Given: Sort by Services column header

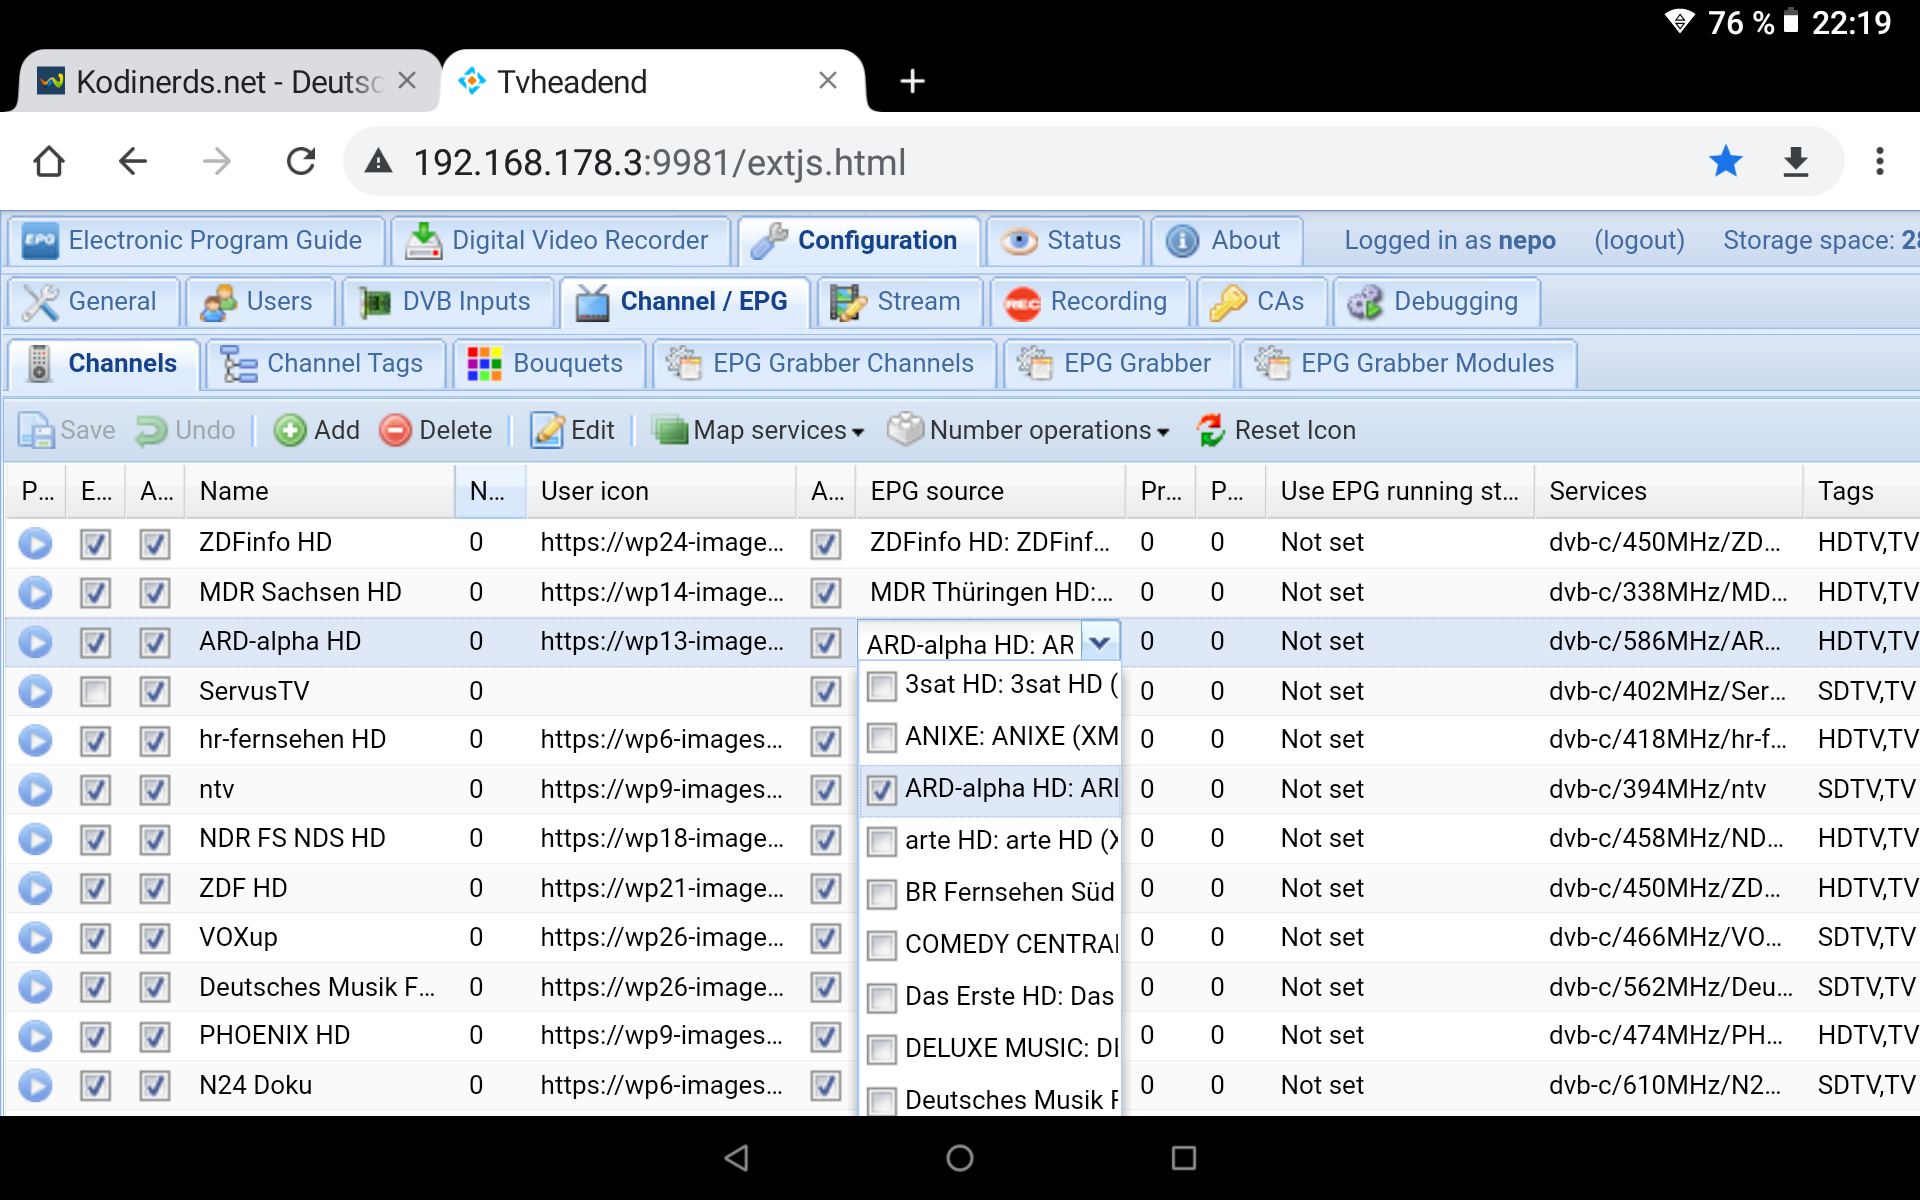Looking at the screenshot, I should [x=1668, y=491].
